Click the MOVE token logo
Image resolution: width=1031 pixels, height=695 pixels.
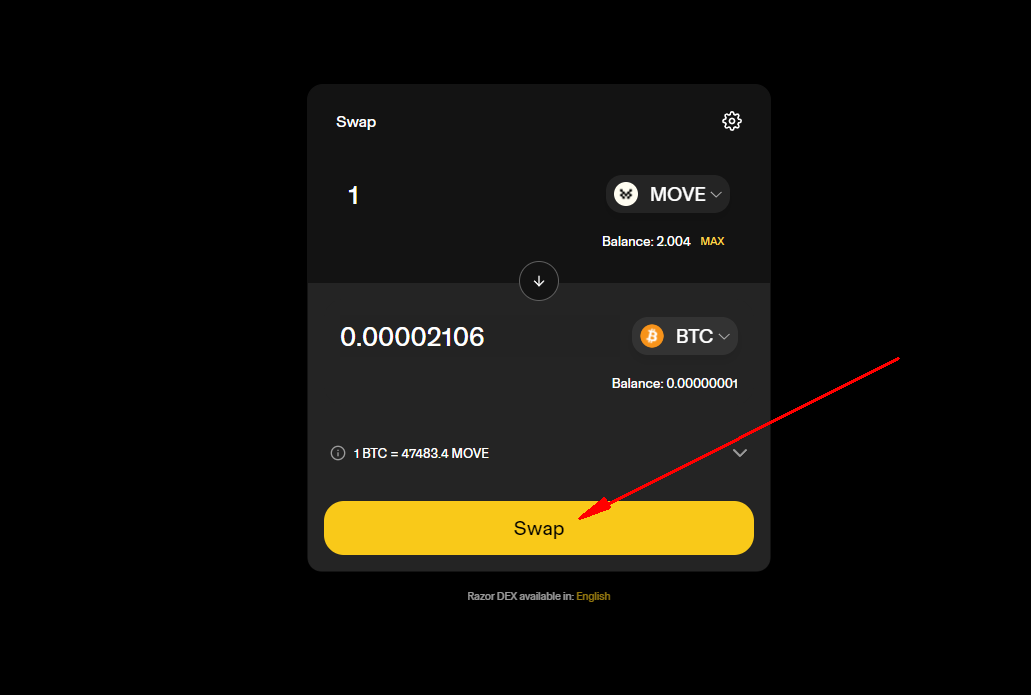point(626,194)
